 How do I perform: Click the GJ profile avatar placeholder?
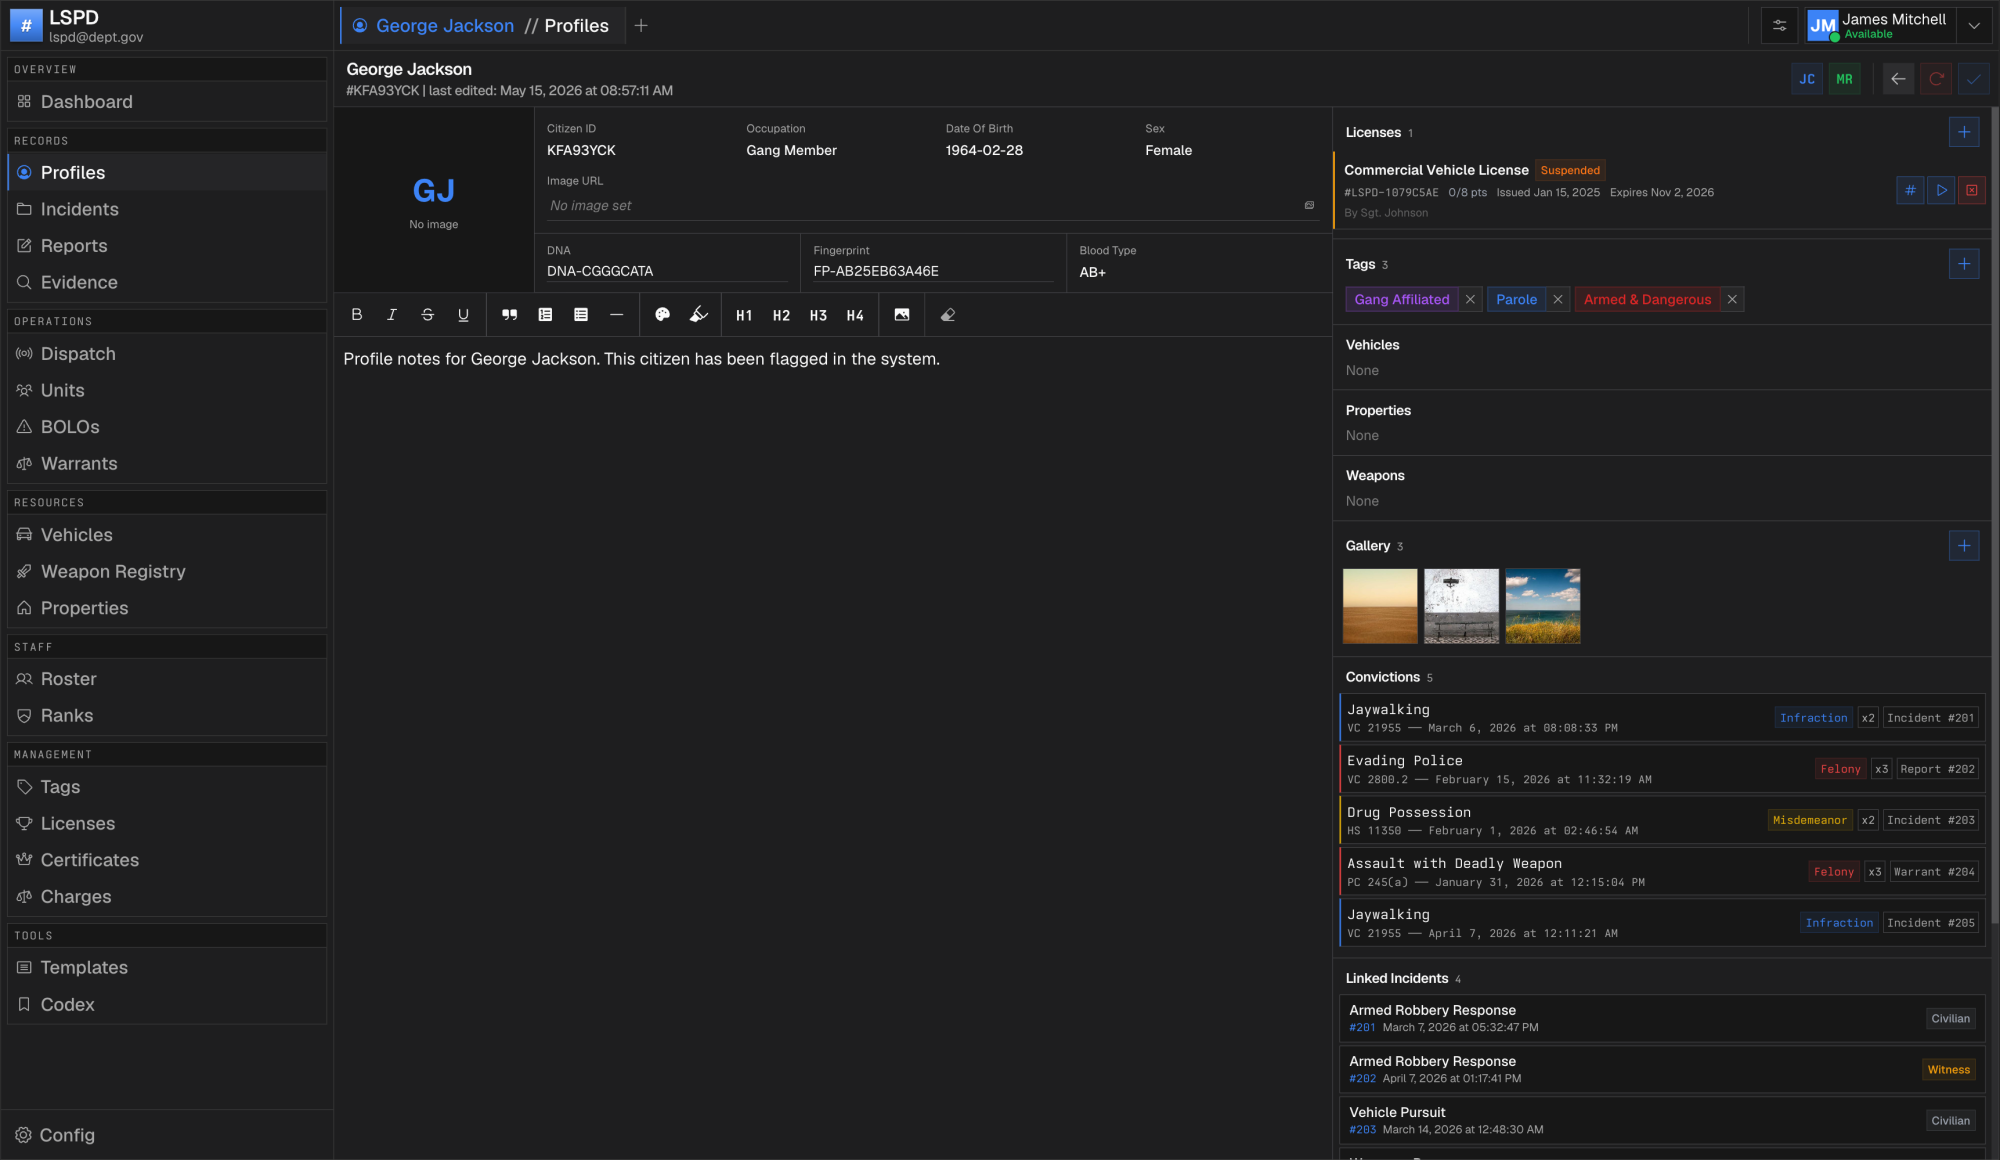click(x=434, y=200)
